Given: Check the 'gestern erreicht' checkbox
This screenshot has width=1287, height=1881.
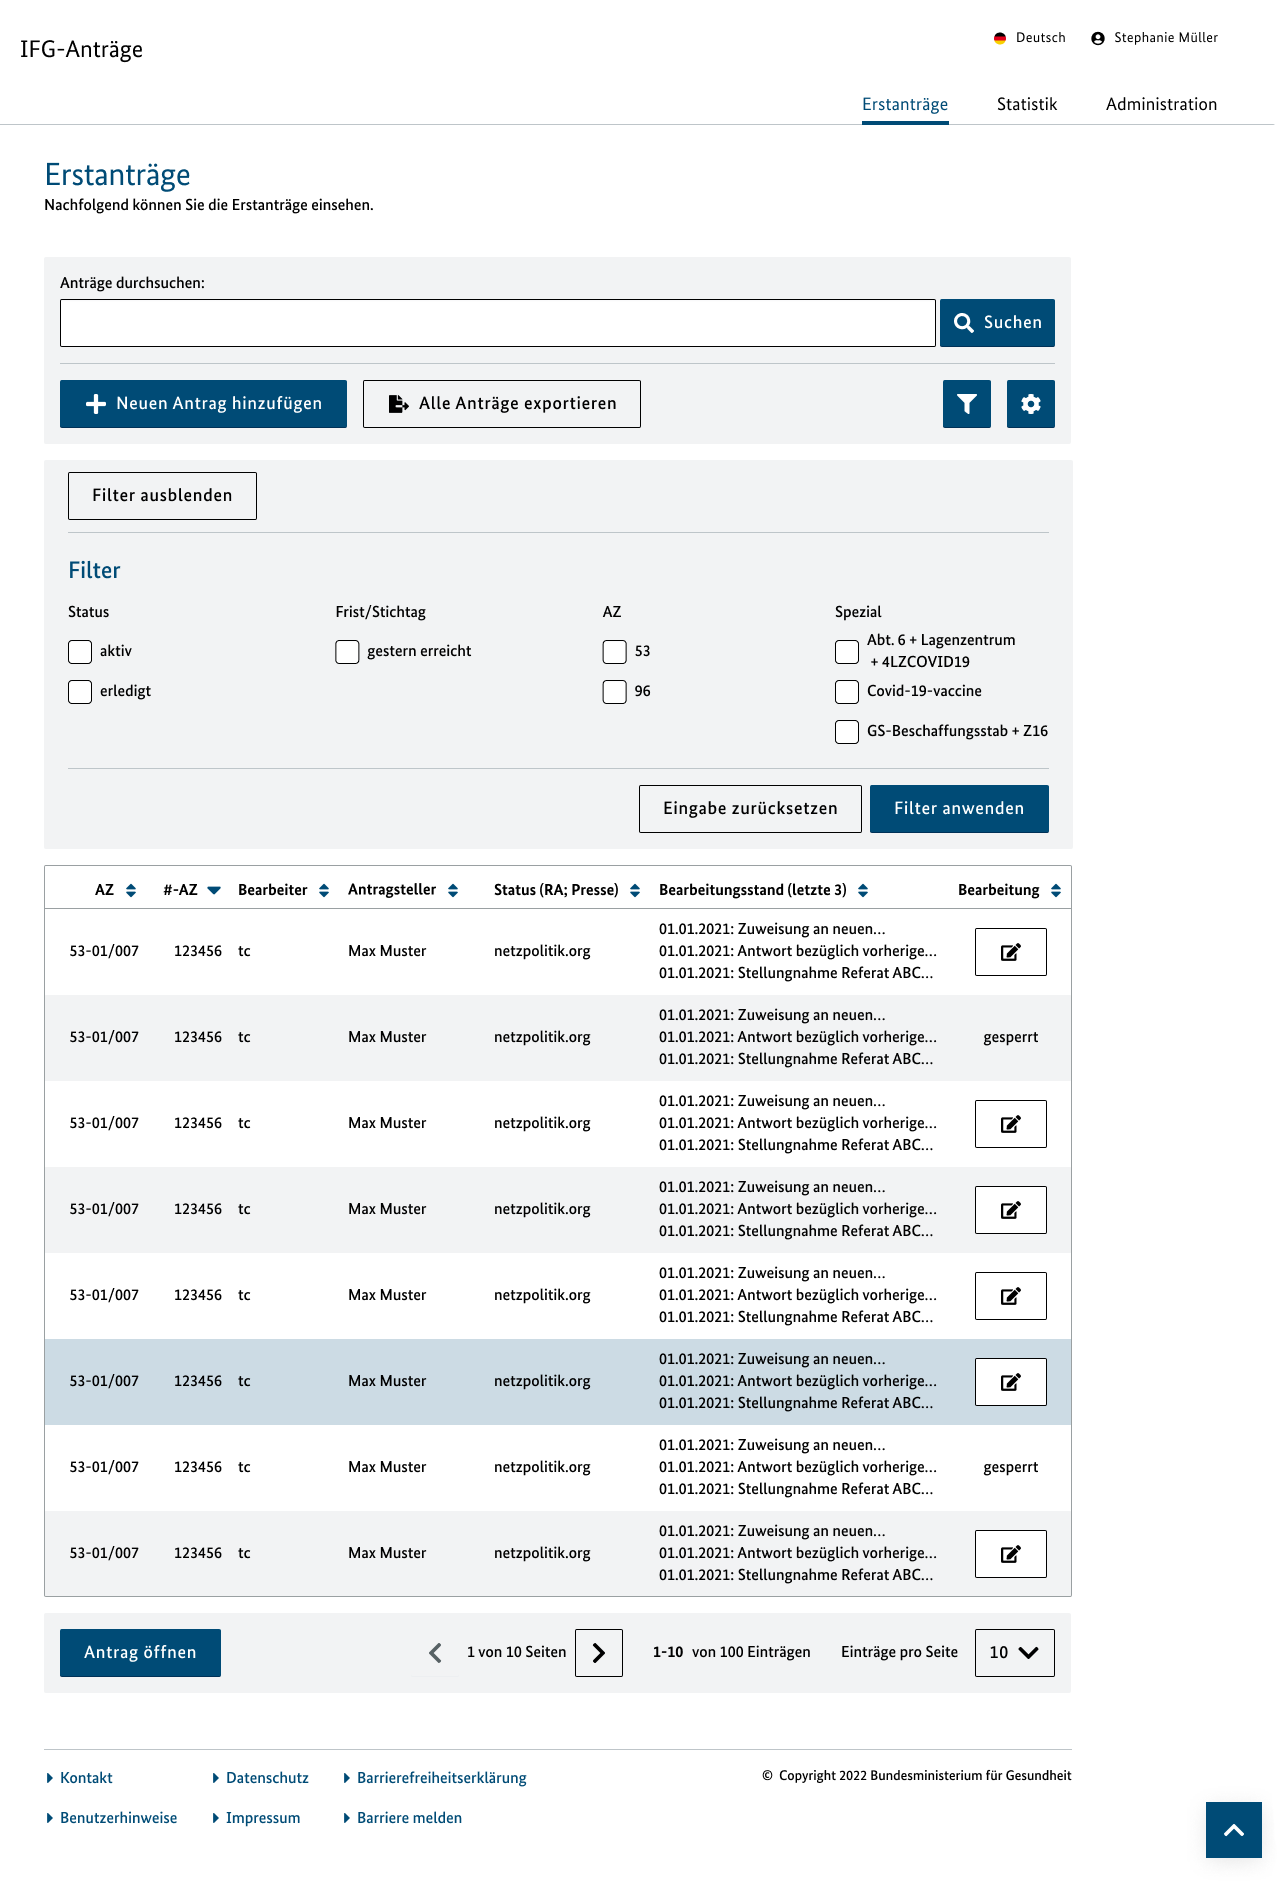Looking at the screenshot, I should tap(347, 652).
